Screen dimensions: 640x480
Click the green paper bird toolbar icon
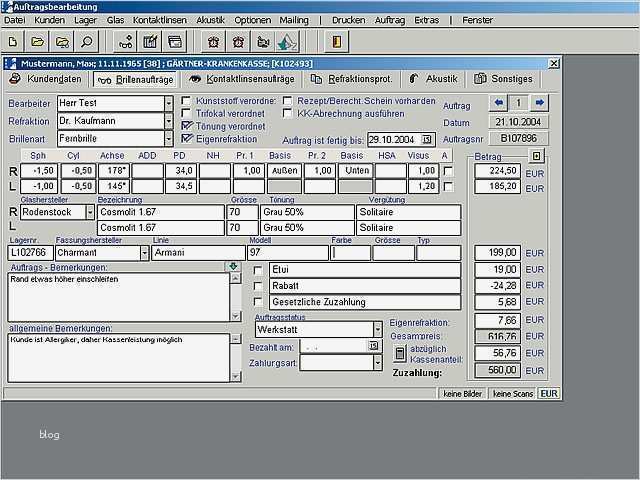[287, 42]
